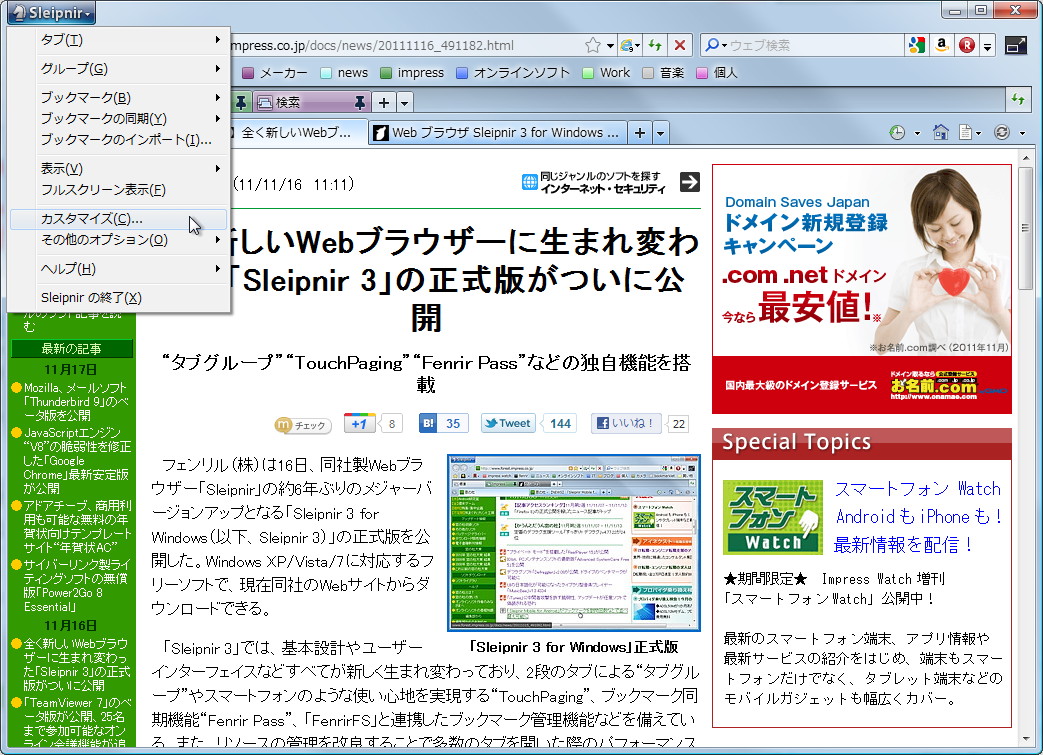Choose カスタマイズ(C)... menu item

pyautogui.click(x=119, y=219)
